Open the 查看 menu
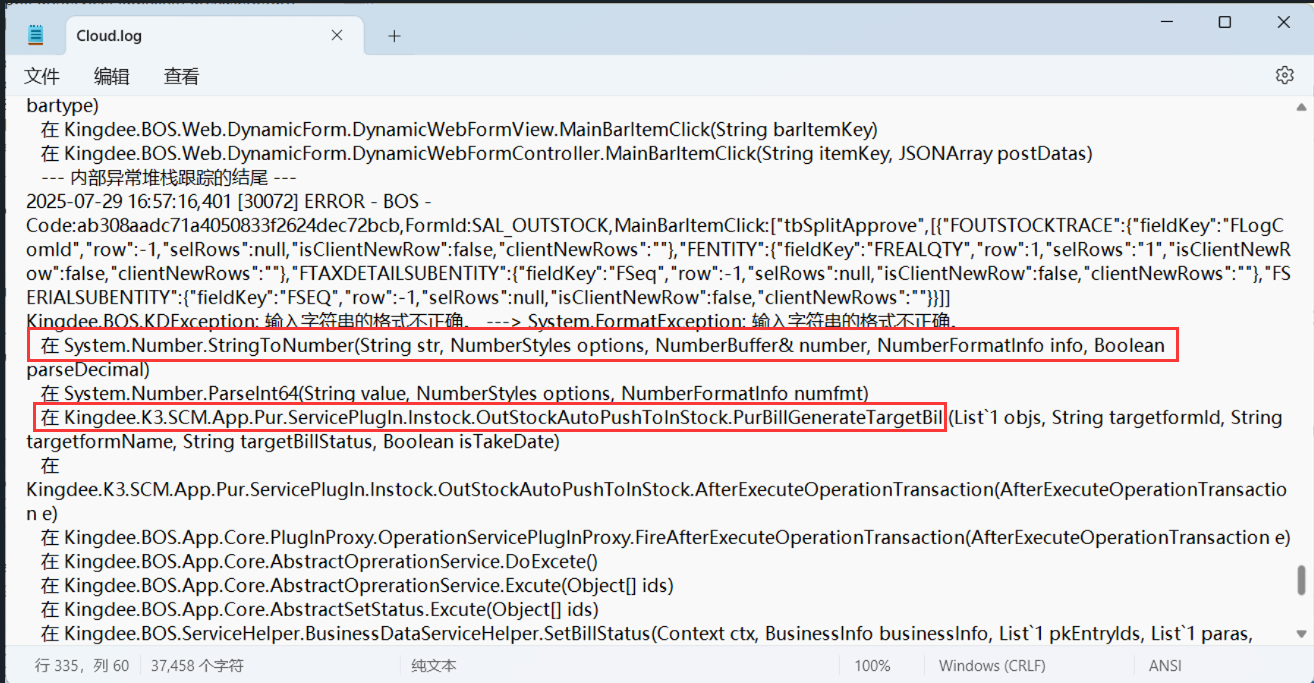 click(x=181, y=76)
